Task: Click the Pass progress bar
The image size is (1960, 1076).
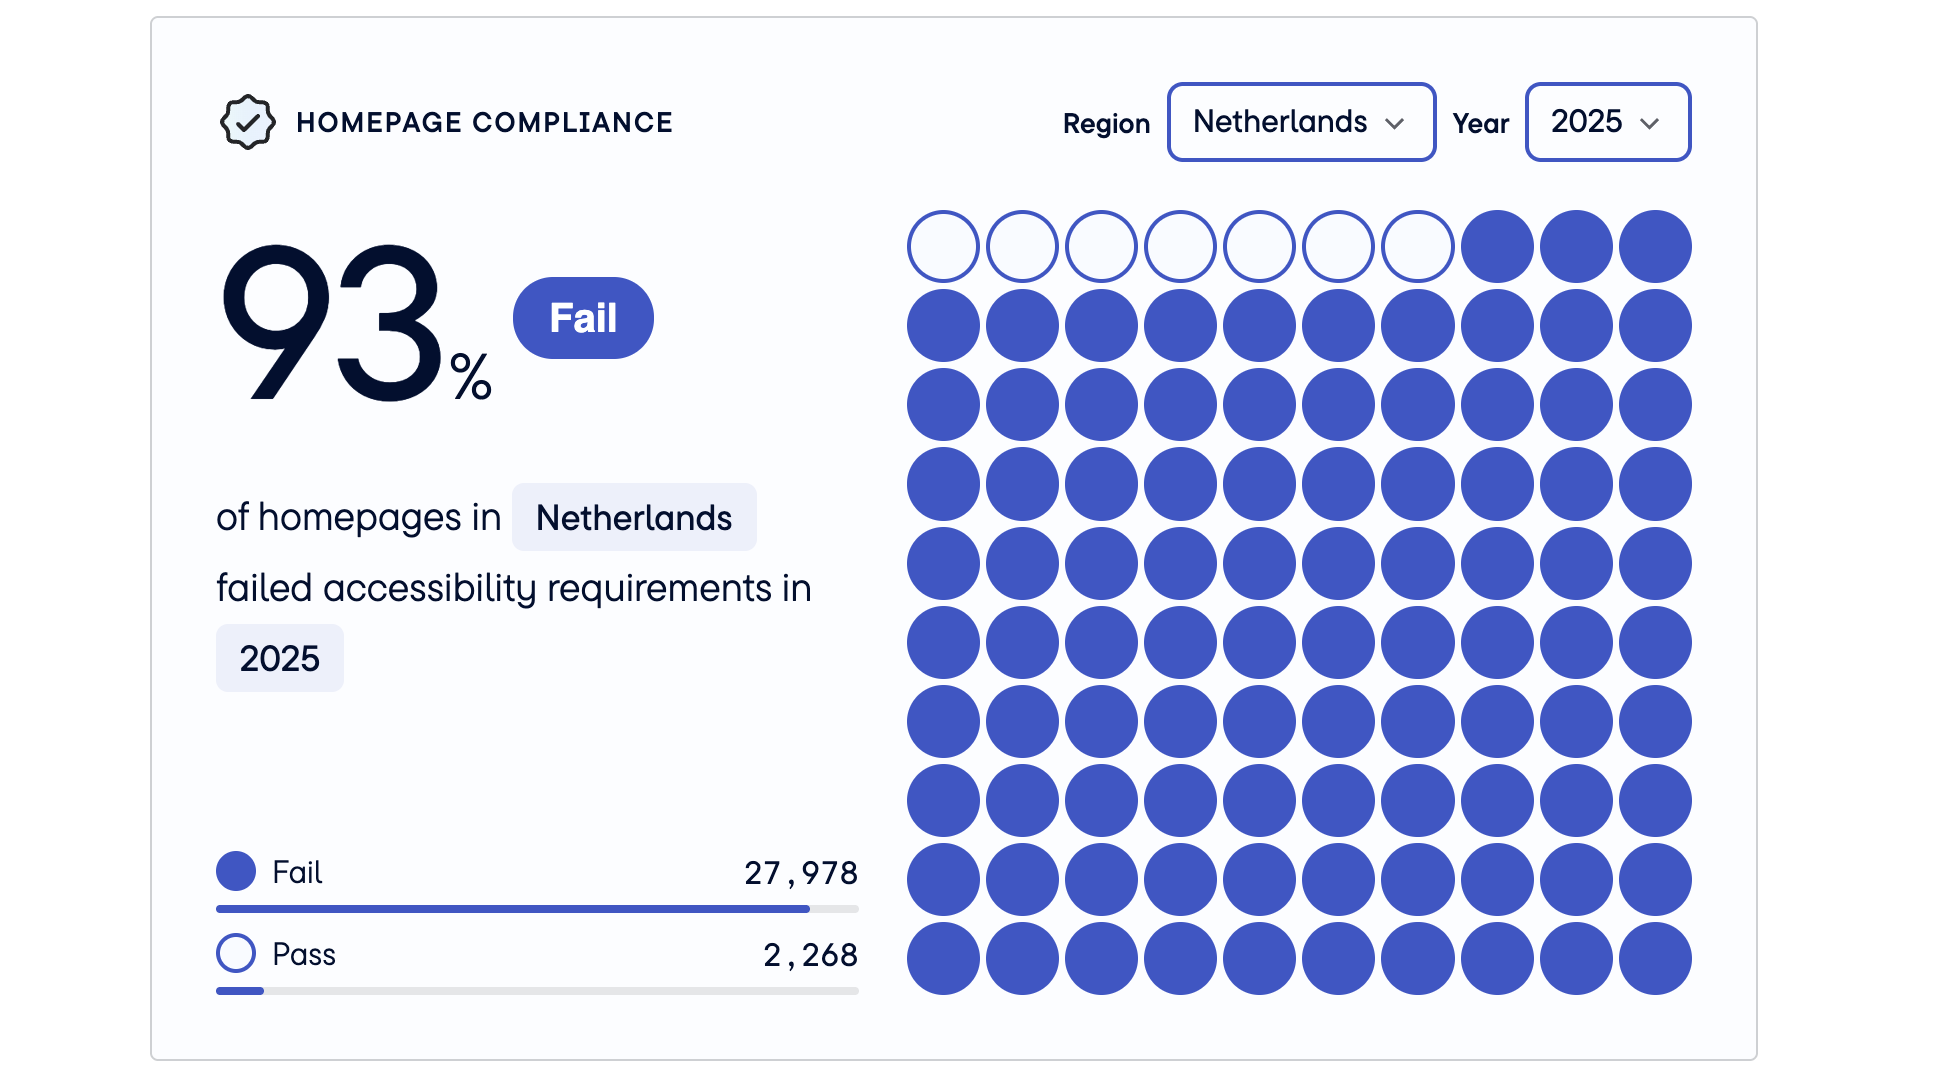Action: (537, 991)
